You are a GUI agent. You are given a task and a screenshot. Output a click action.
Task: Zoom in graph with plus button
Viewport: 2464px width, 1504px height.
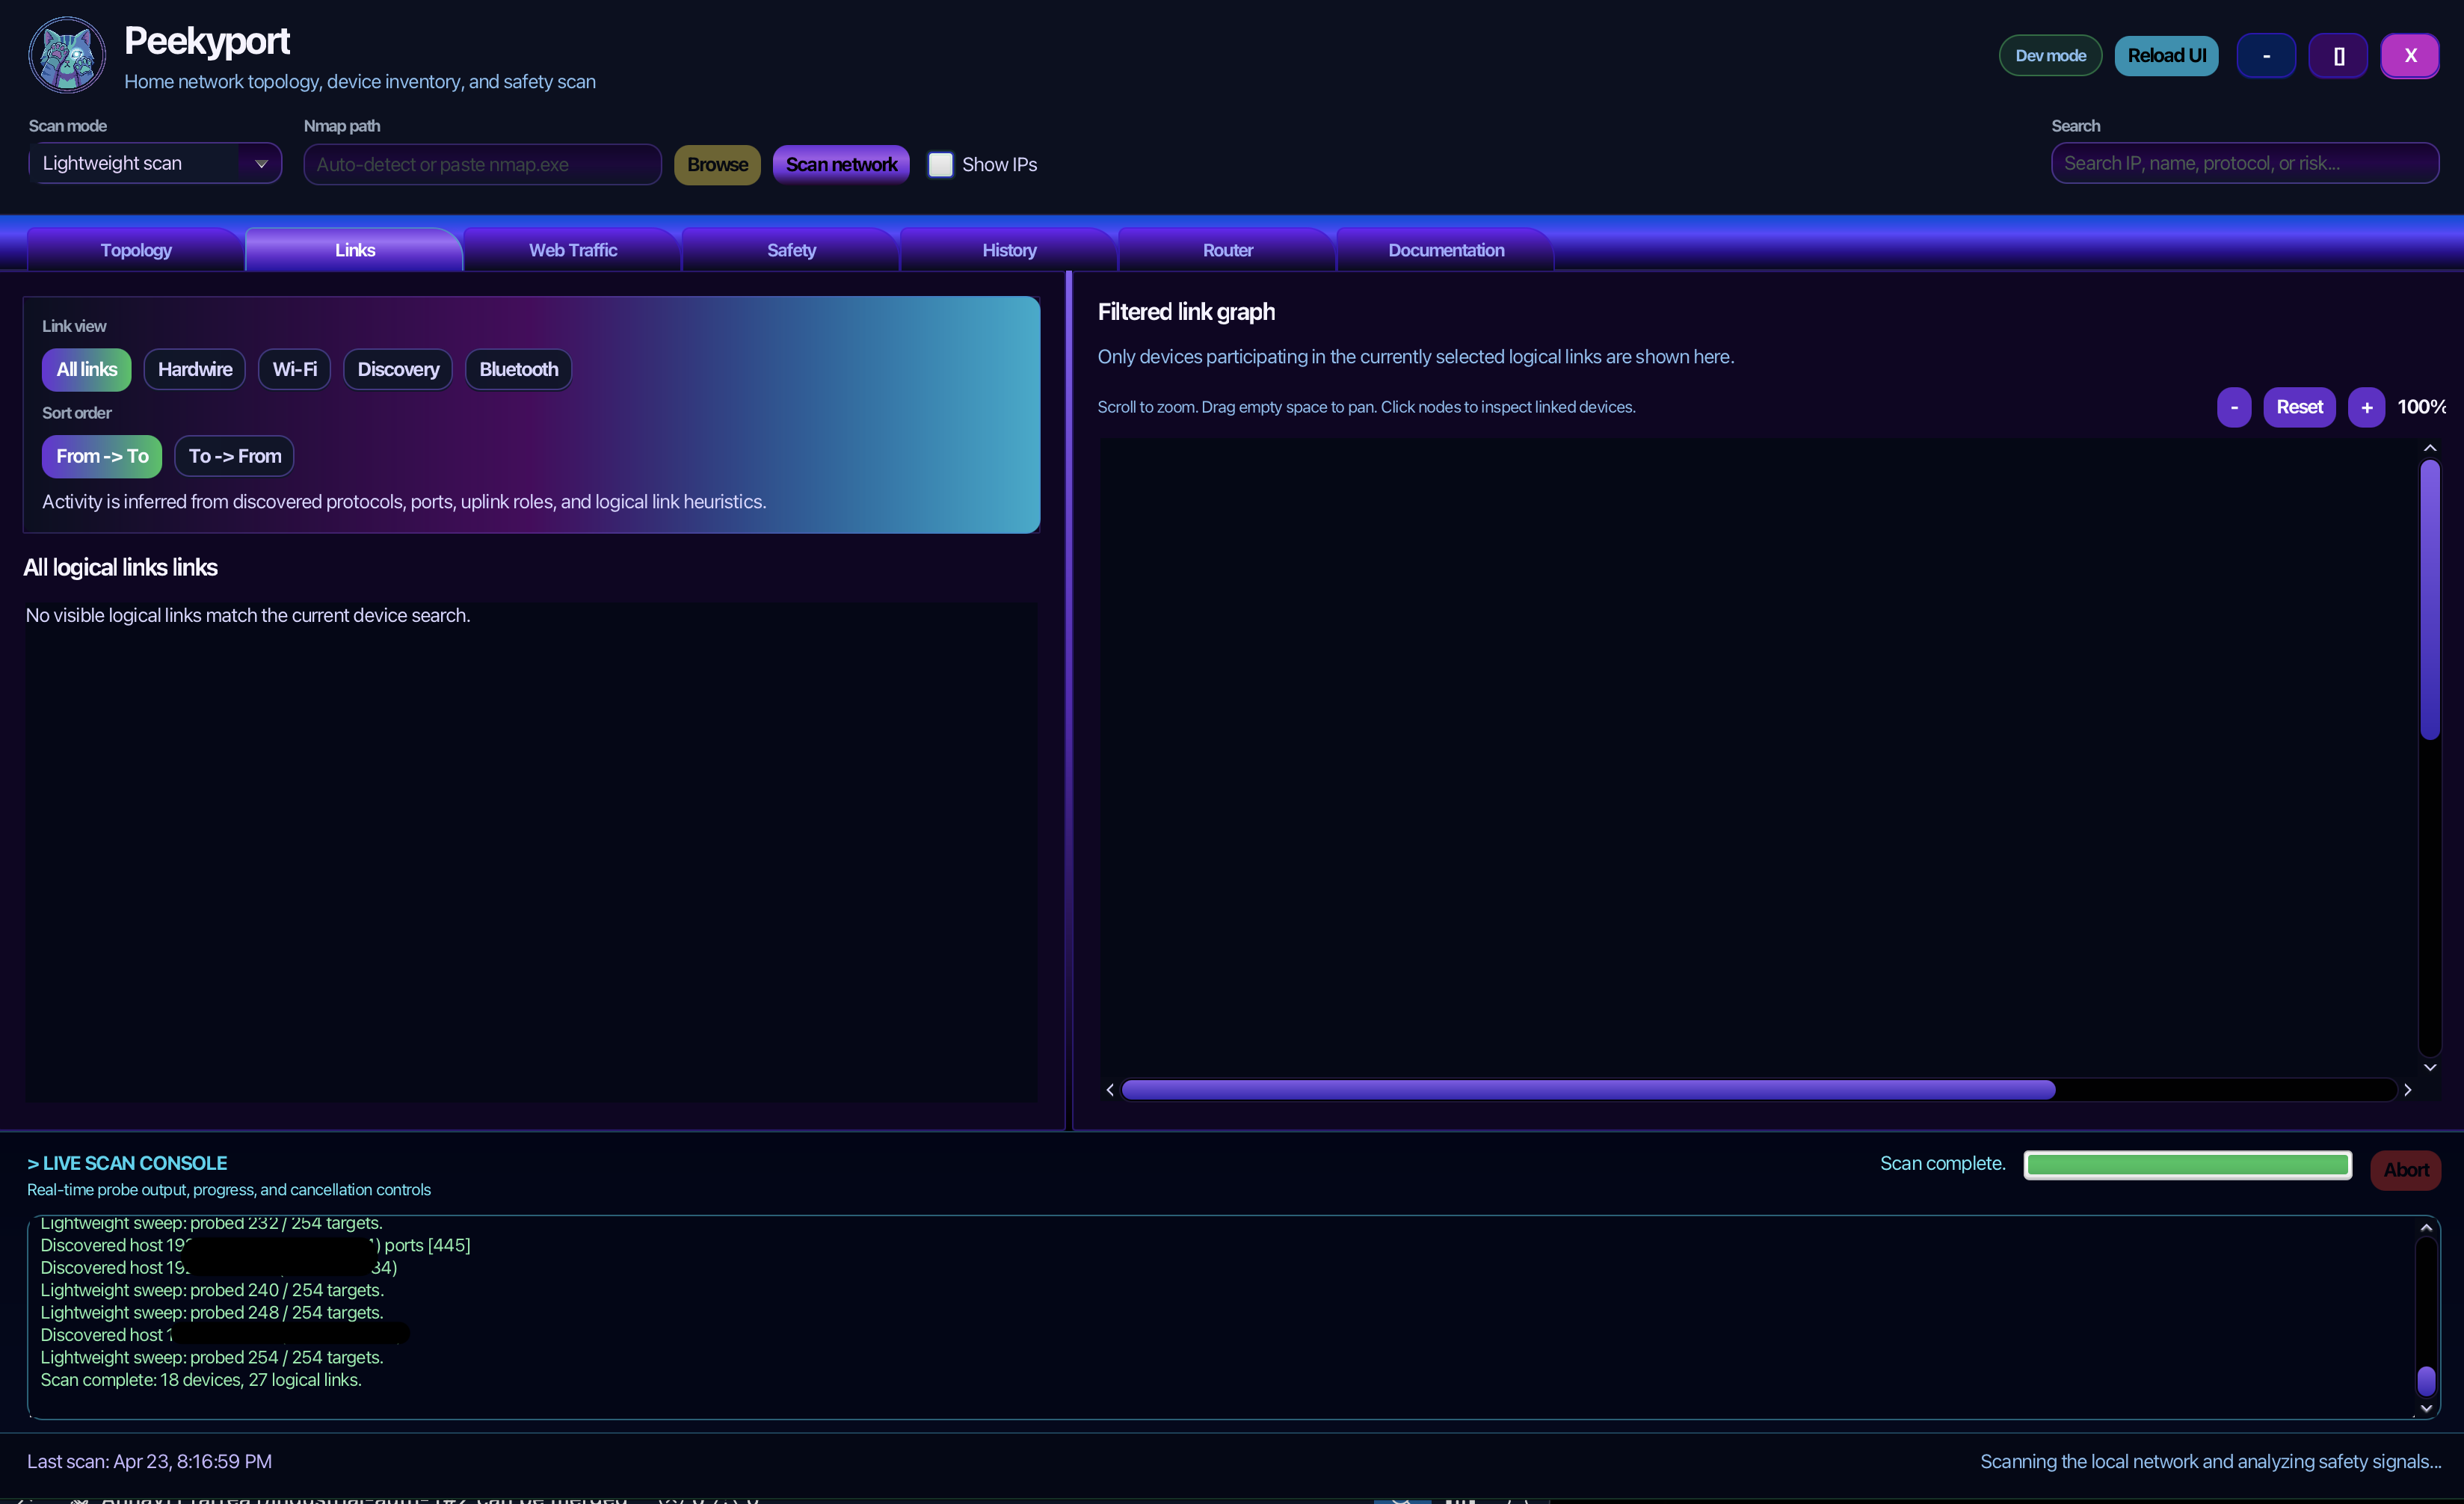coord(2366,407)
